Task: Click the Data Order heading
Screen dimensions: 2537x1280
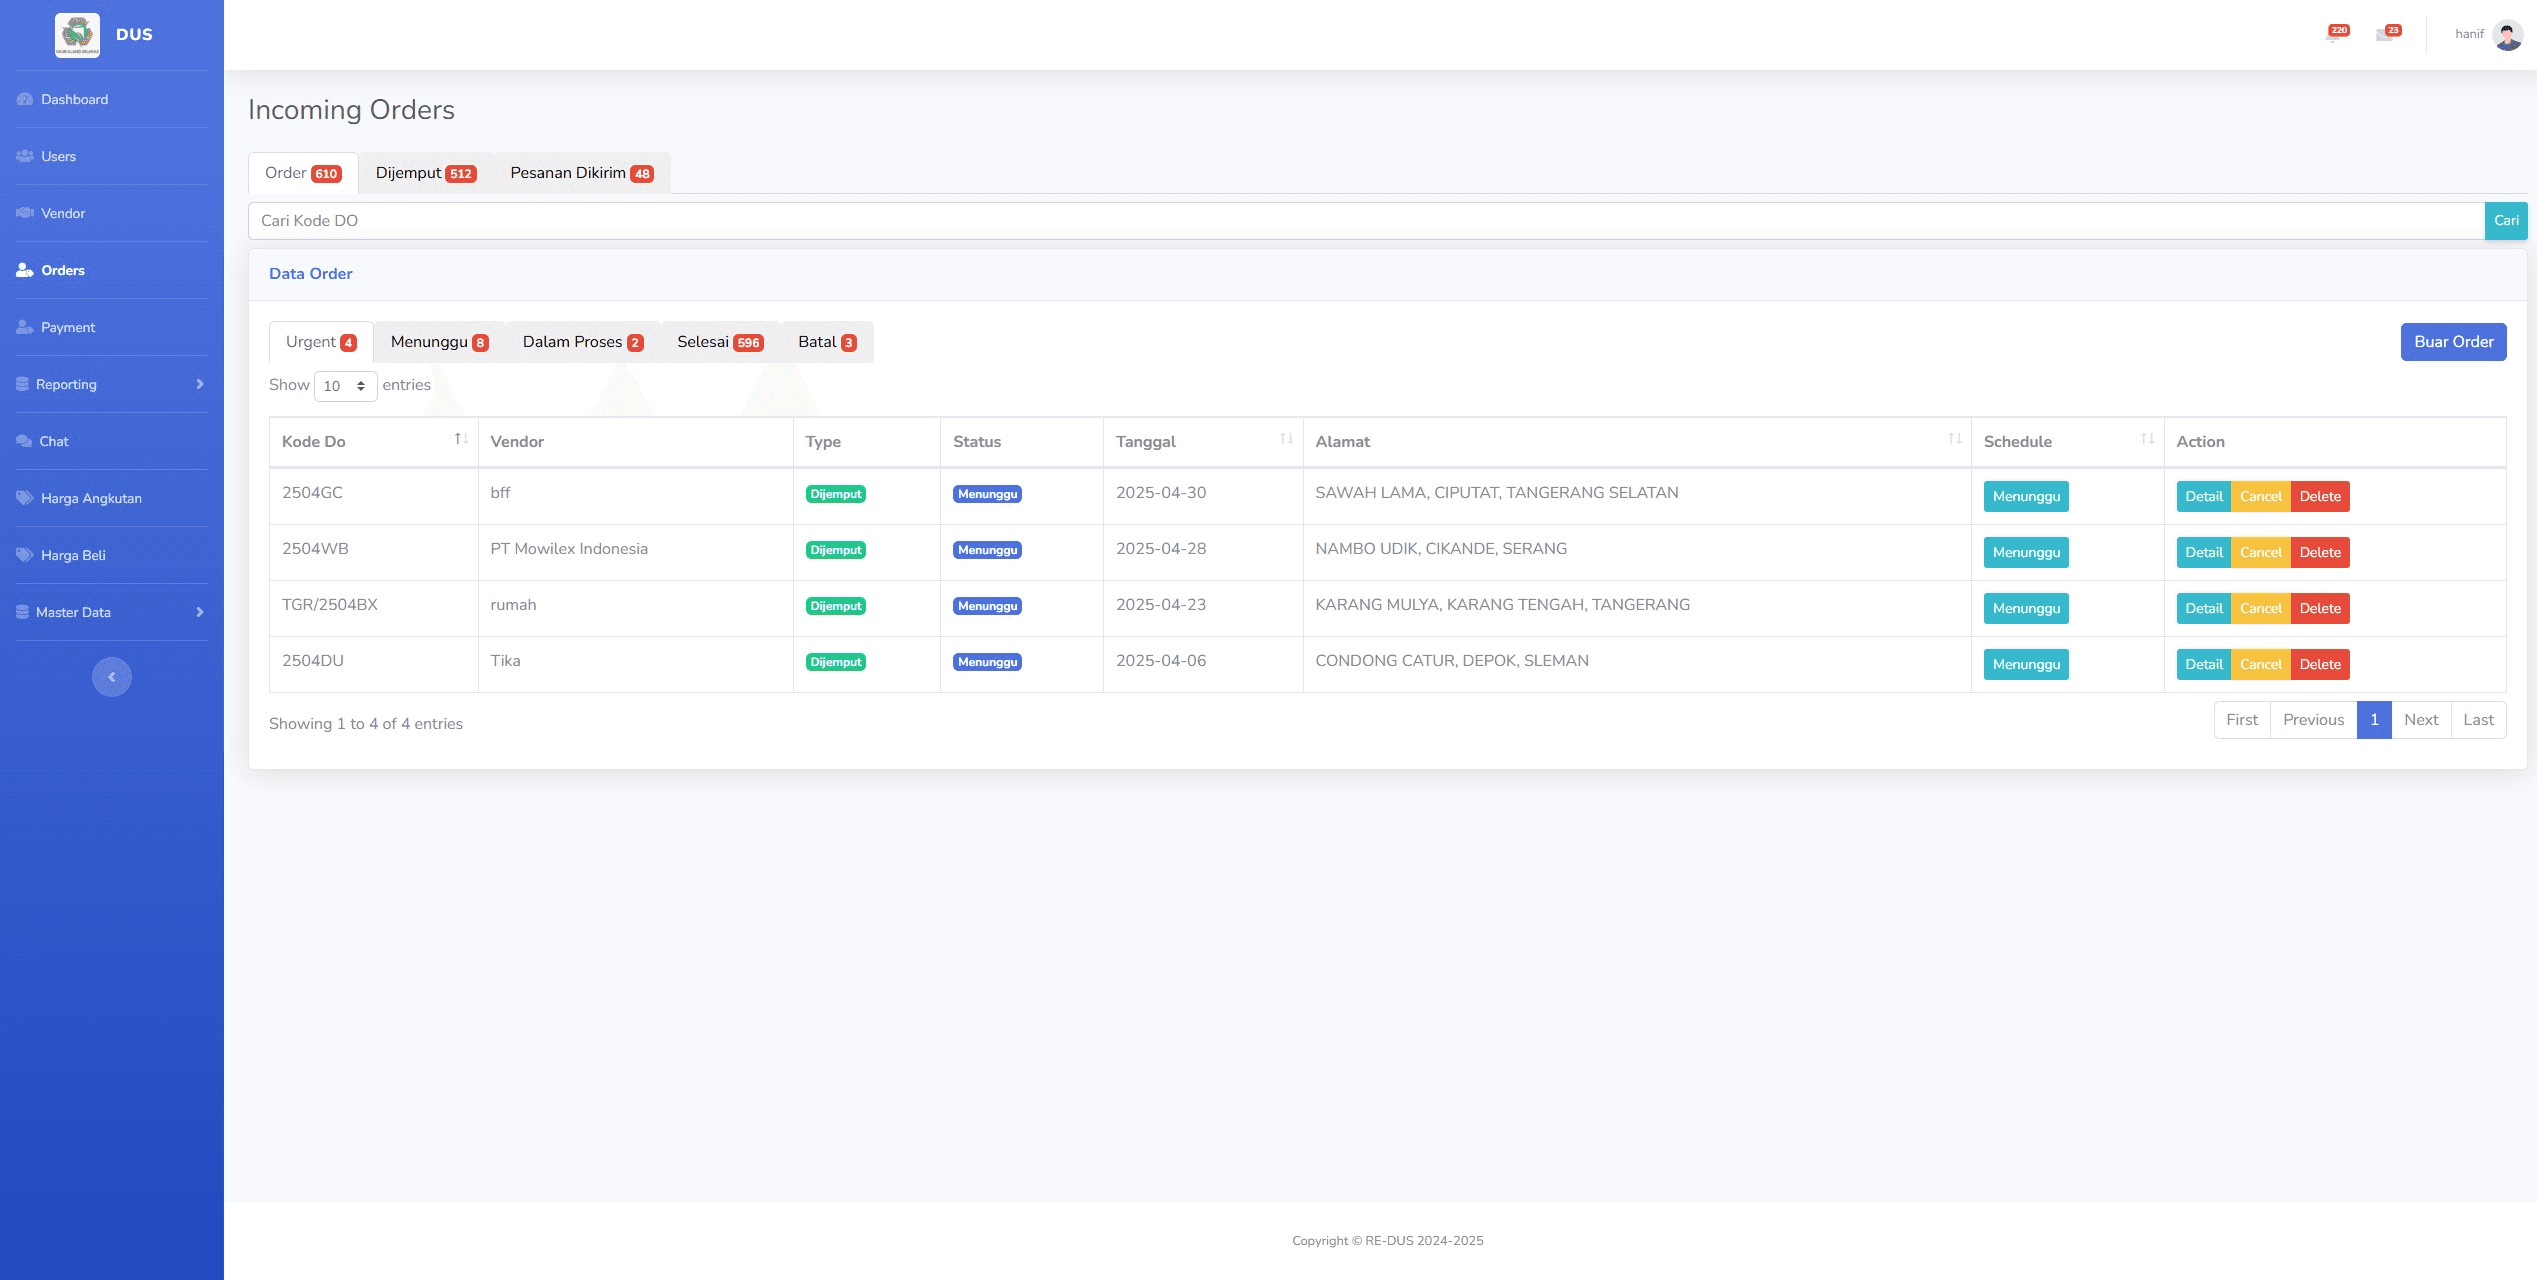Action: coord(311,274)
